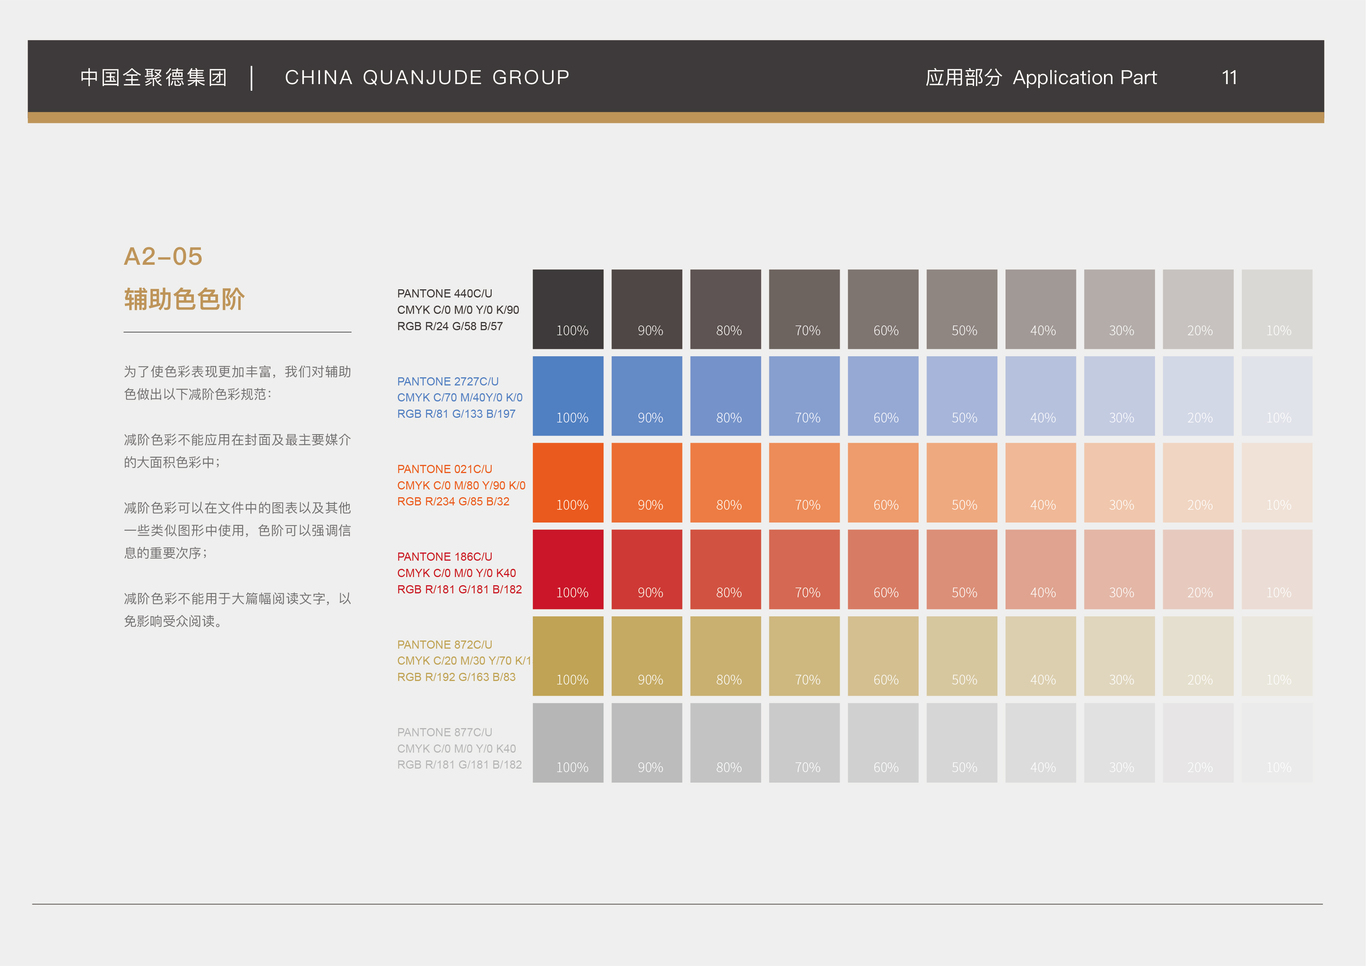1366x966 pixels.
Task: Click the CHINA QUANJUDE GROUP header text
Action: pos(427,77)
